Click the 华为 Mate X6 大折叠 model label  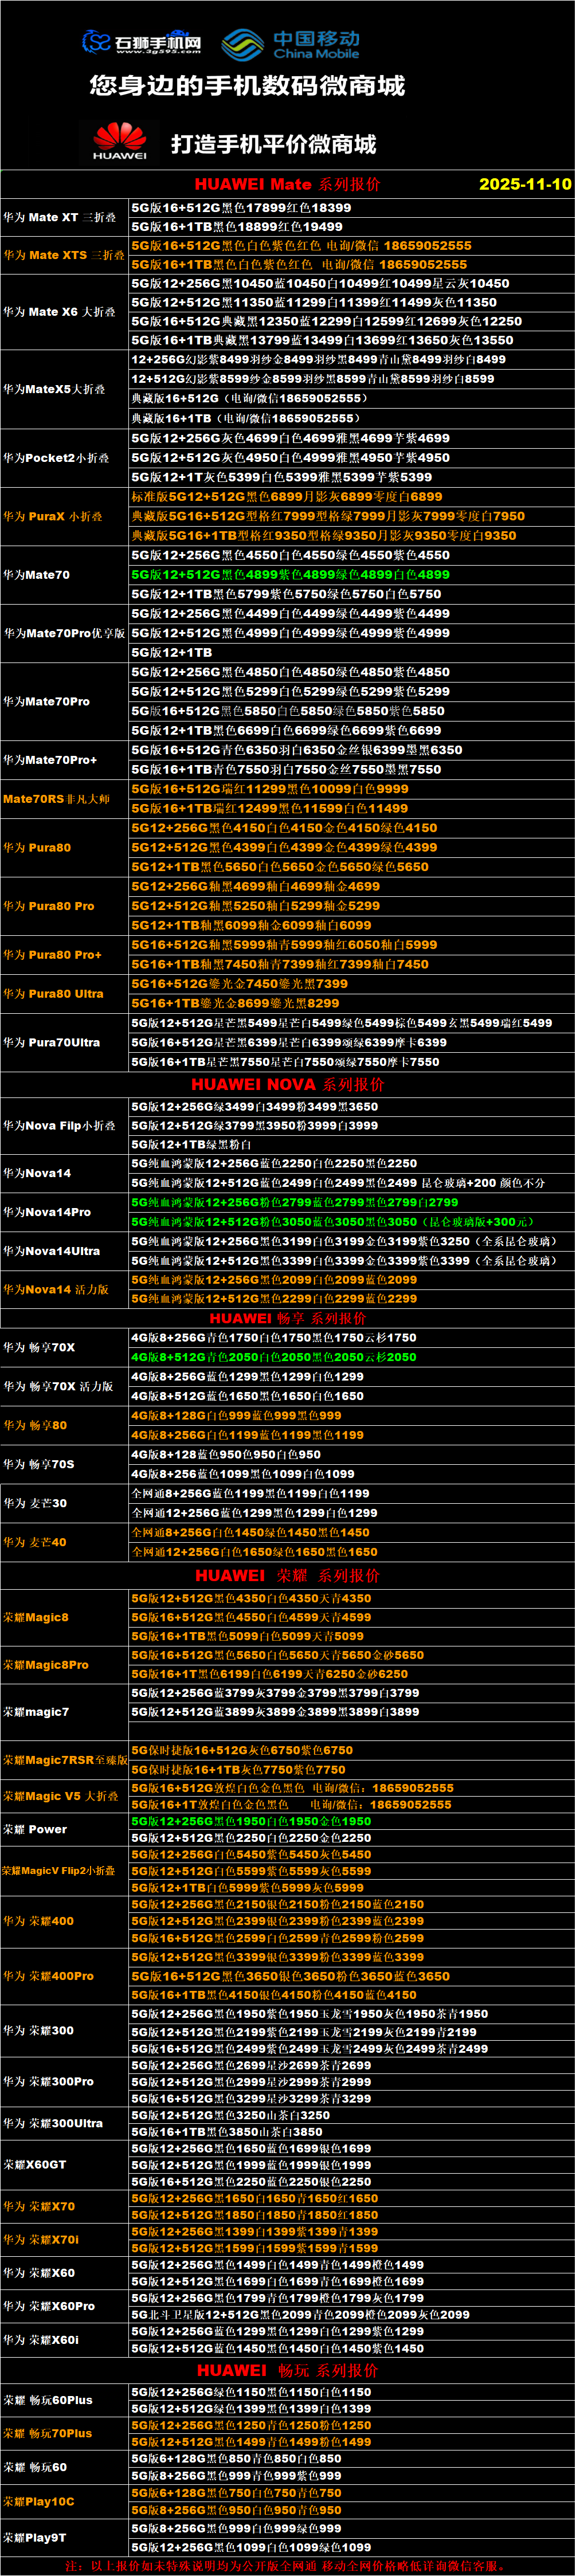coord(59,312)
